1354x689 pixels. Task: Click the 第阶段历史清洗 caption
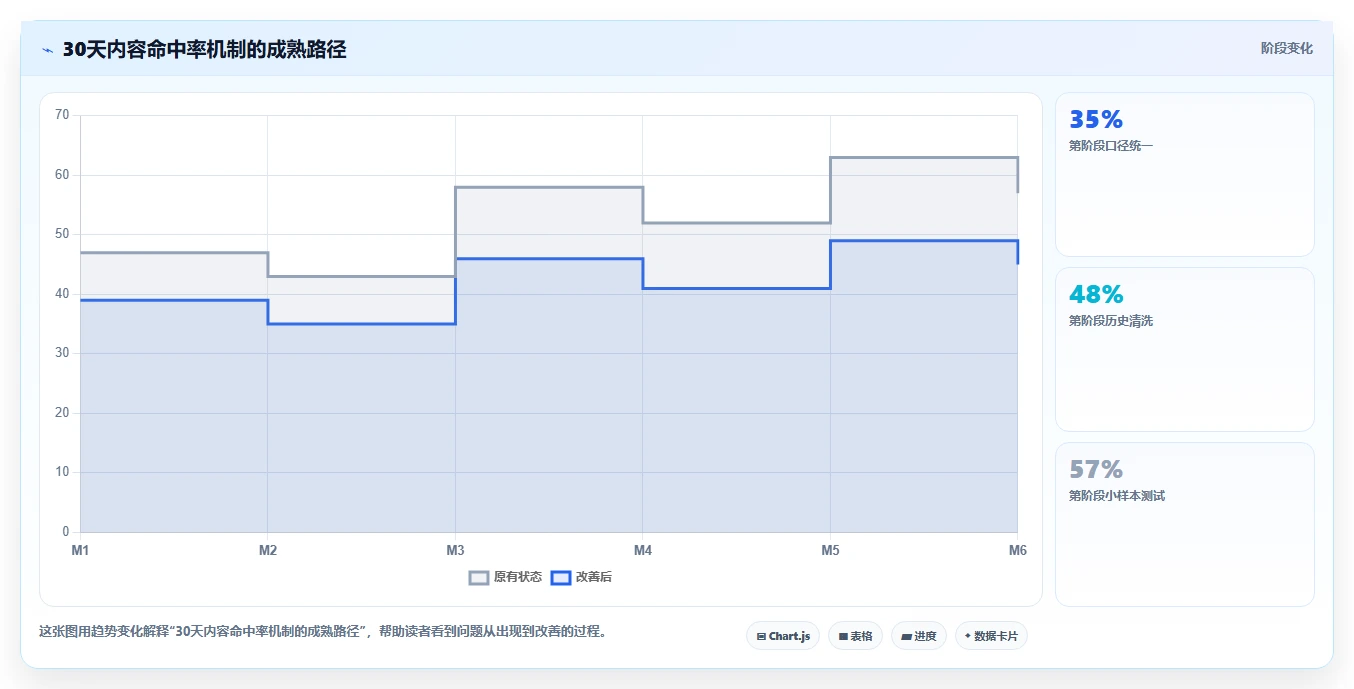[1111, 321]
